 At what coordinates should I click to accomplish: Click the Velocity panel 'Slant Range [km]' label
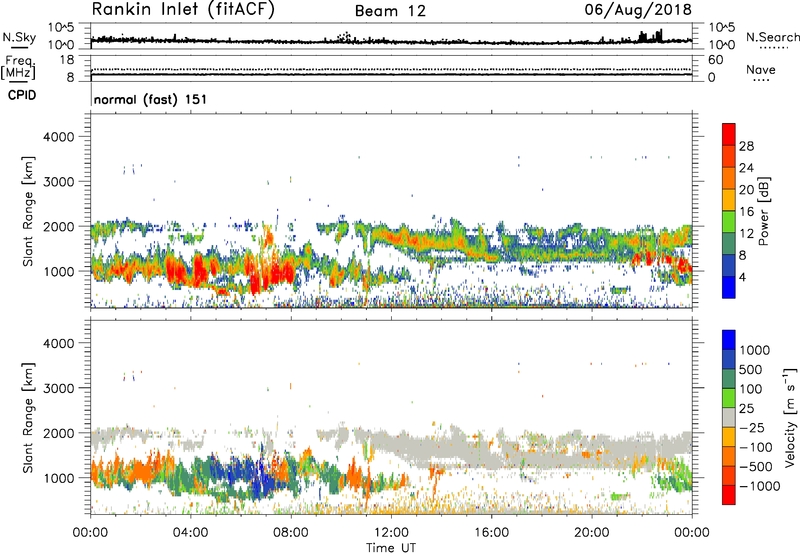click(x=28, y=418)
